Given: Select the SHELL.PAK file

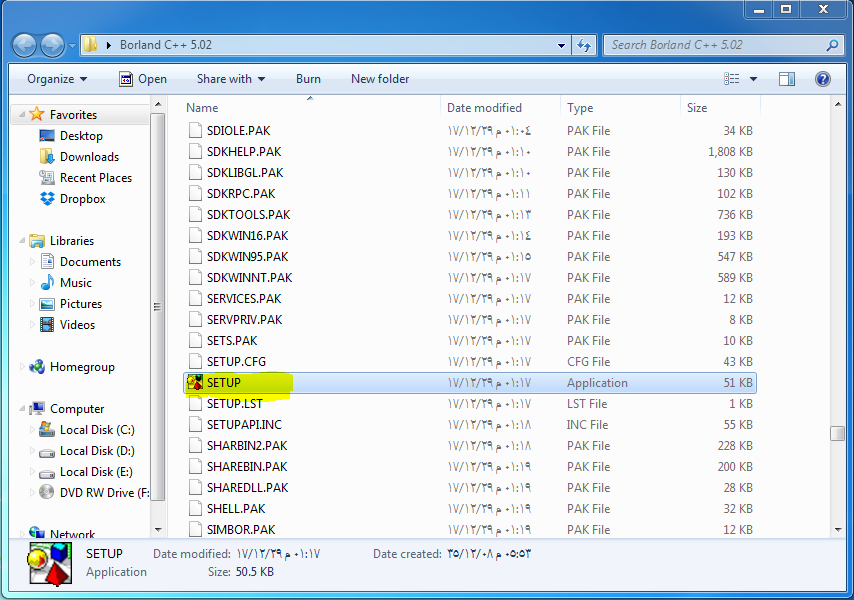Looking at the screenshot, I should 236,509.
